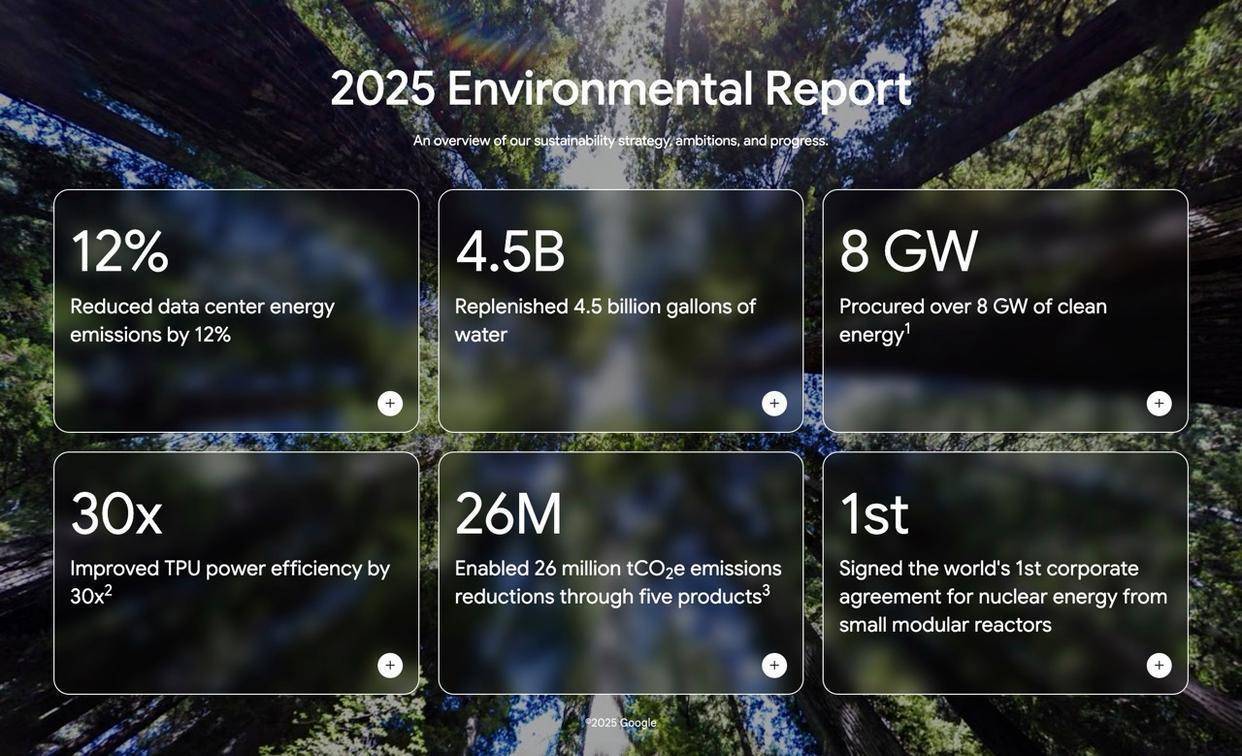1242x756 pixels.
Task: Select the large 26M heading
Action: tap(509, 513)
